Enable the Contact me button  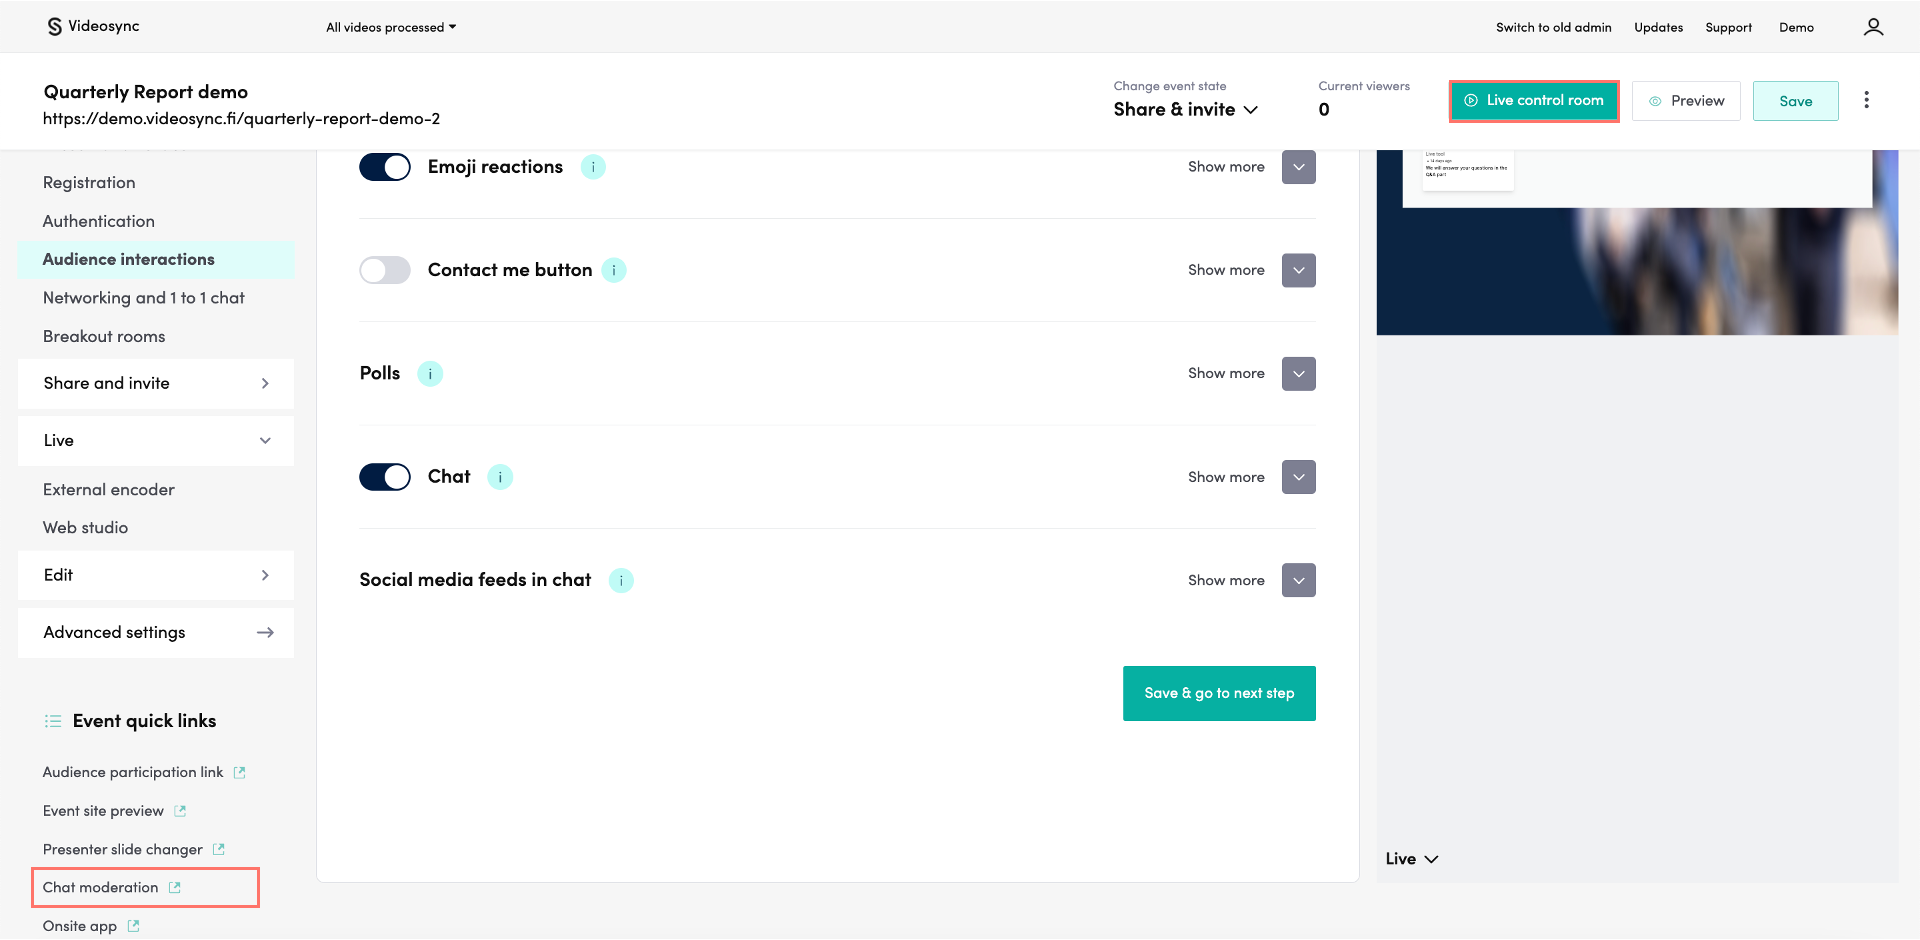pyautogui.click(x=385, y=270)
